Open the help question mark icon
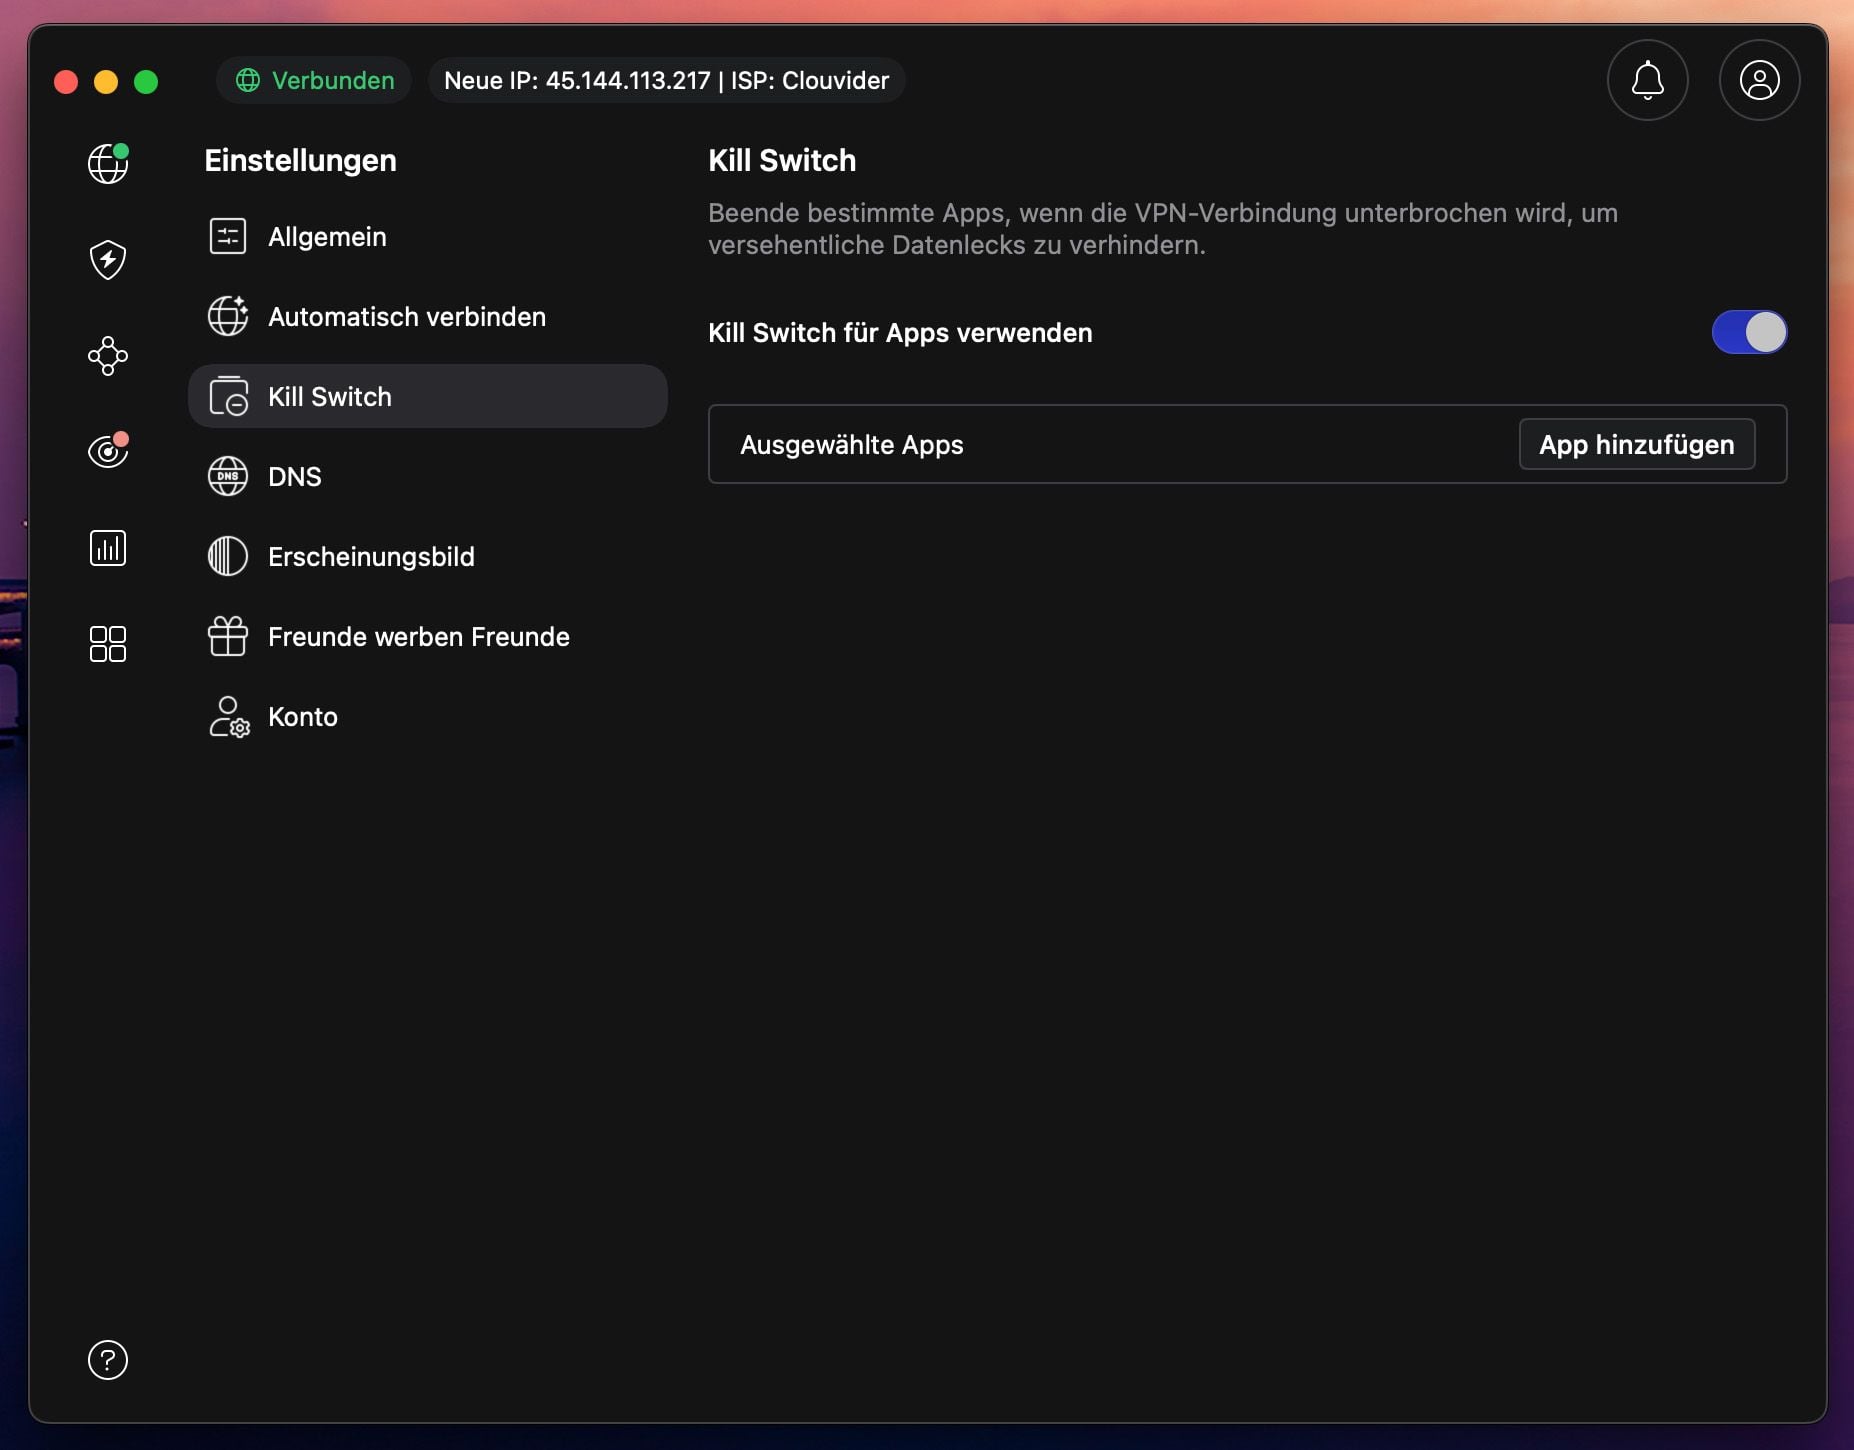 pyautogui.click(x=108, y=1360)
